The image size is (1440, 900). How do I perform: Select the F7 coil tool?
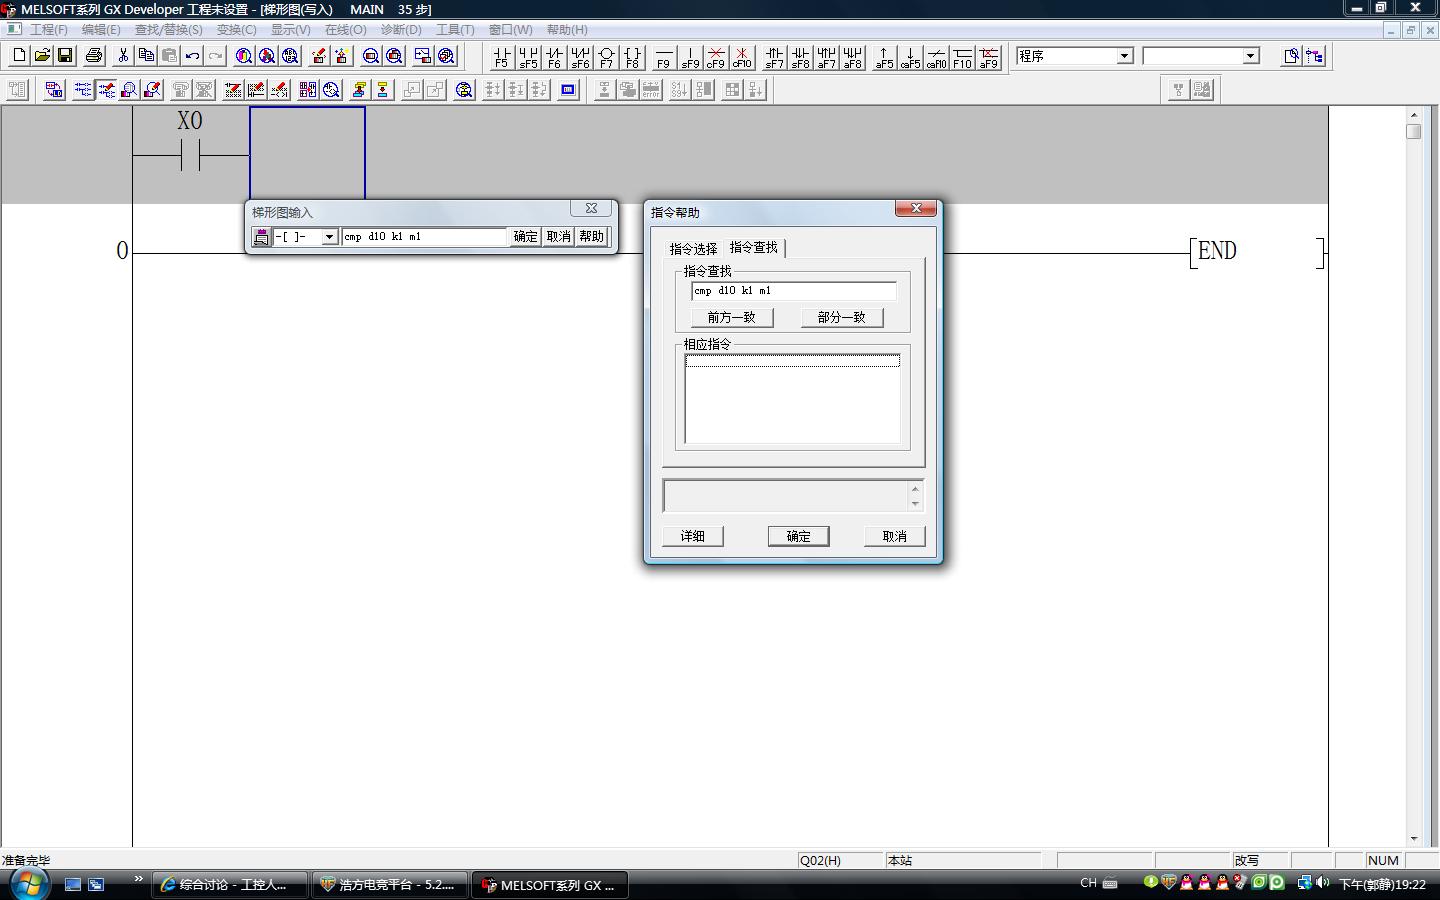(x=606, y=57)
